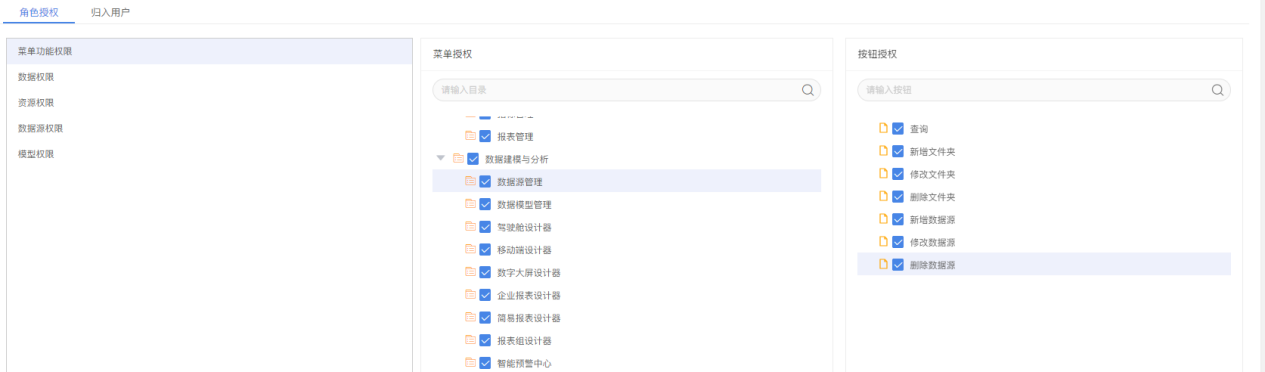Click the menu search magnifier icon
This screenshot has width=1265, height=372.
(807, 90)
